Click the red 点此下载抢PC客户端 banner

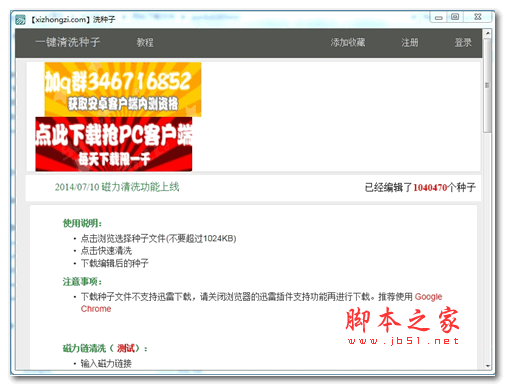pos(114,144)
